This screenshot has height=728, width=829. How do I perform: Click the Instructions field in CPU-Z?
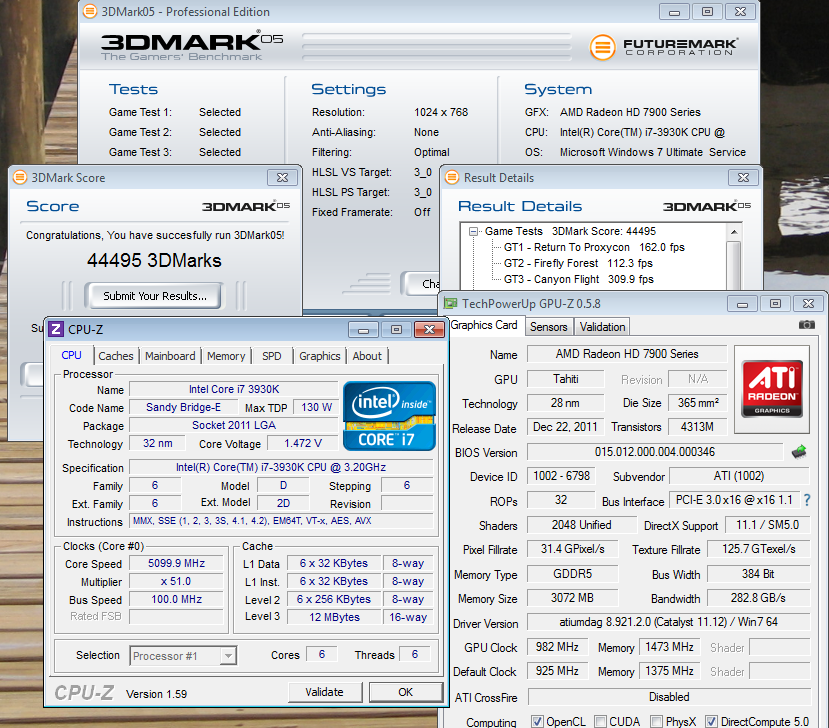click(281, 521)
